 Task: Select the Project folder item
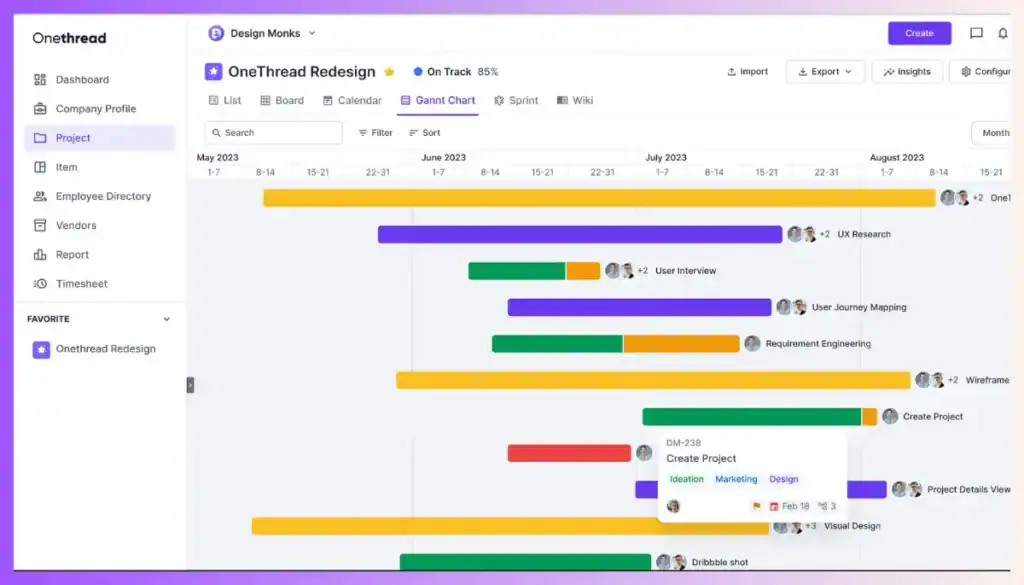click(100, 138)
